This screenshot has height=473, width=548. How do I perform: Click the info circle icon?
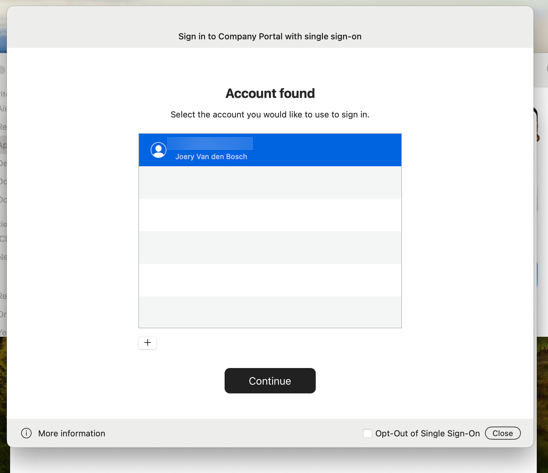coord(26,433)
